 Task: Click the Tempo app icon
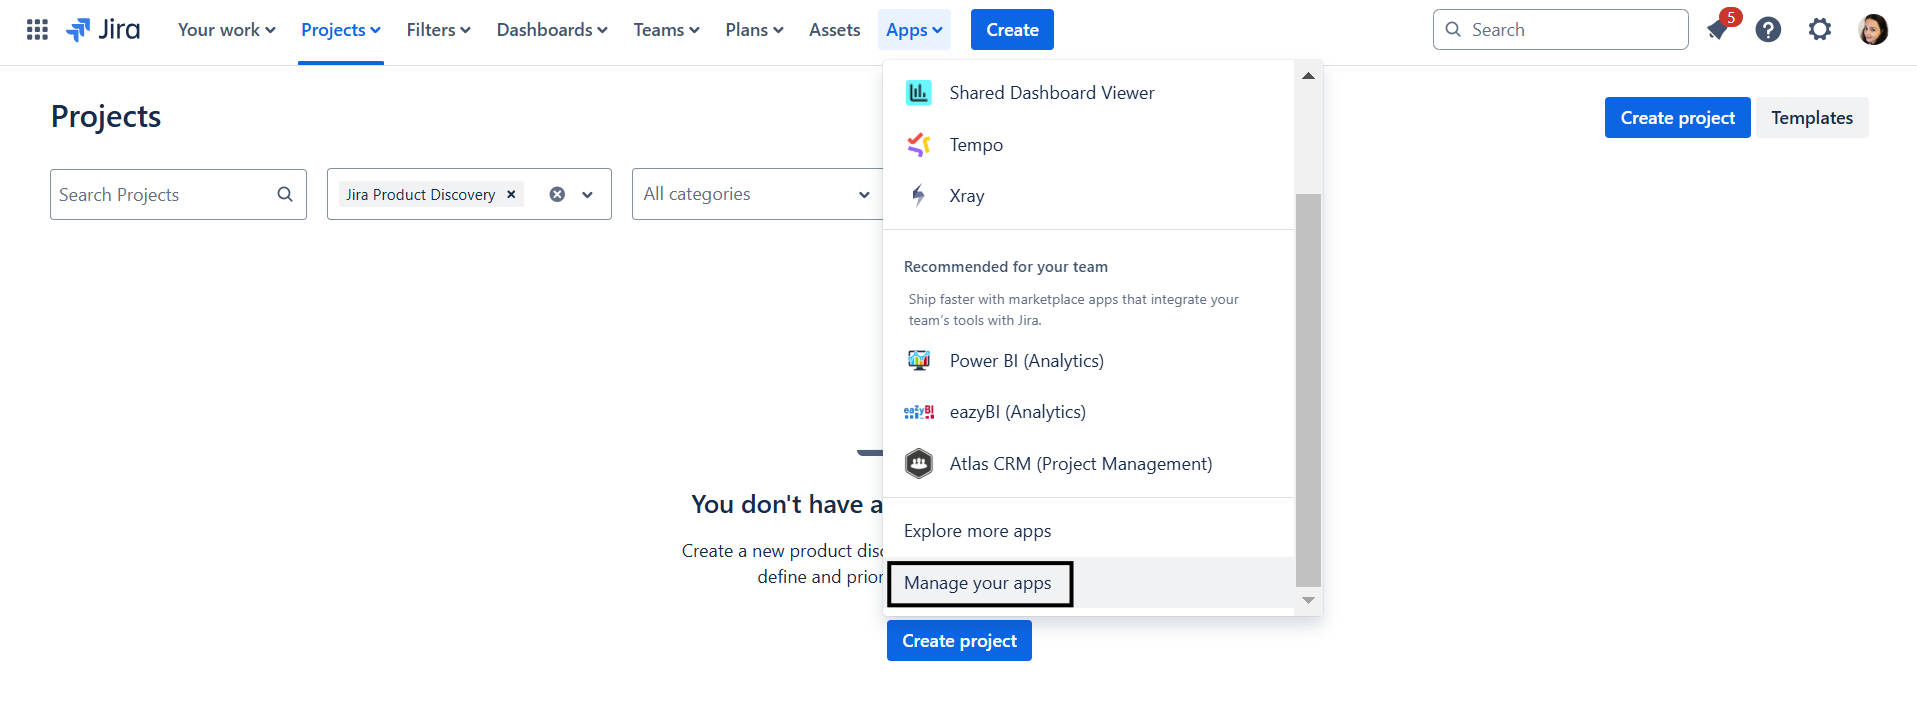tap(918, 145)
